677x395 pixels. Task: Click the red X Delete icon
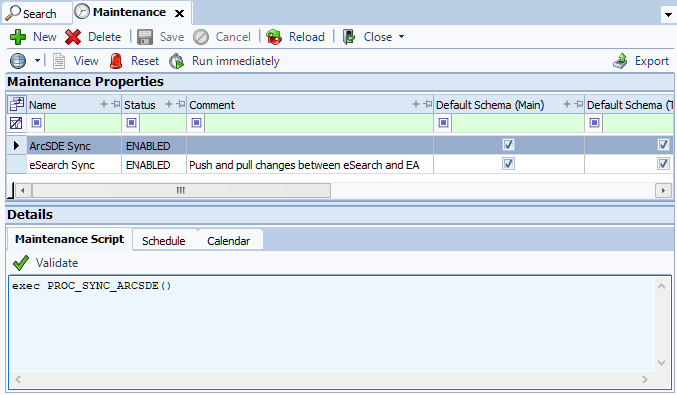[x=73, y=37]
